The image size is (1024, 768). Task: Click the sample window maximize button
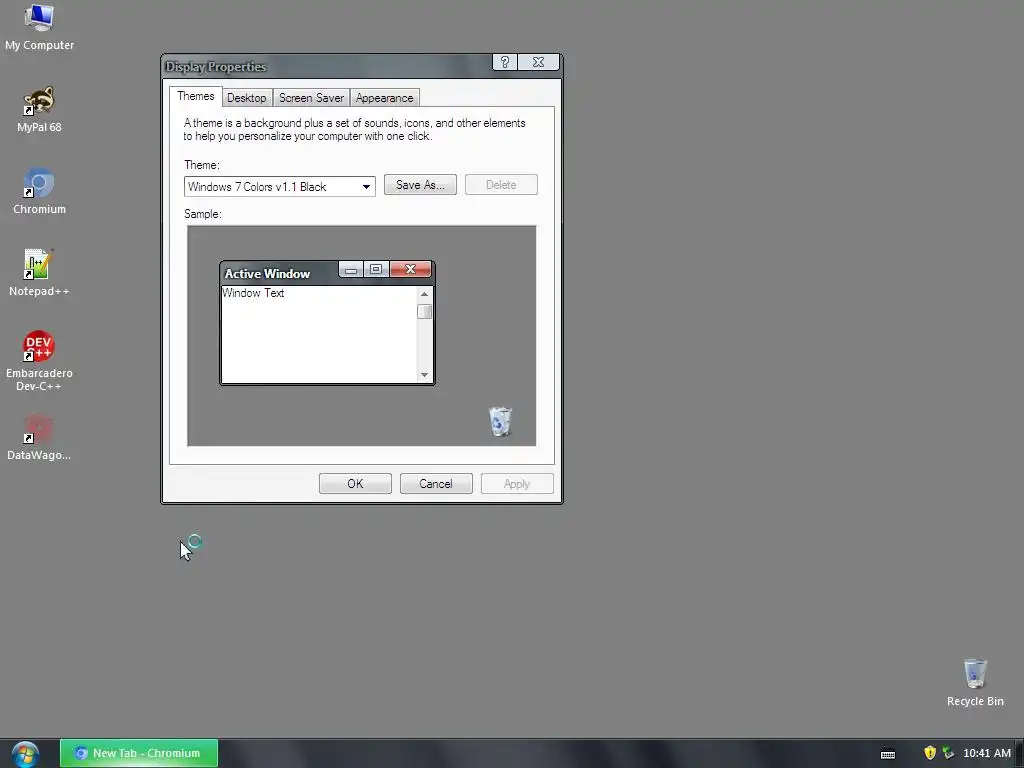tap(376, 270)
